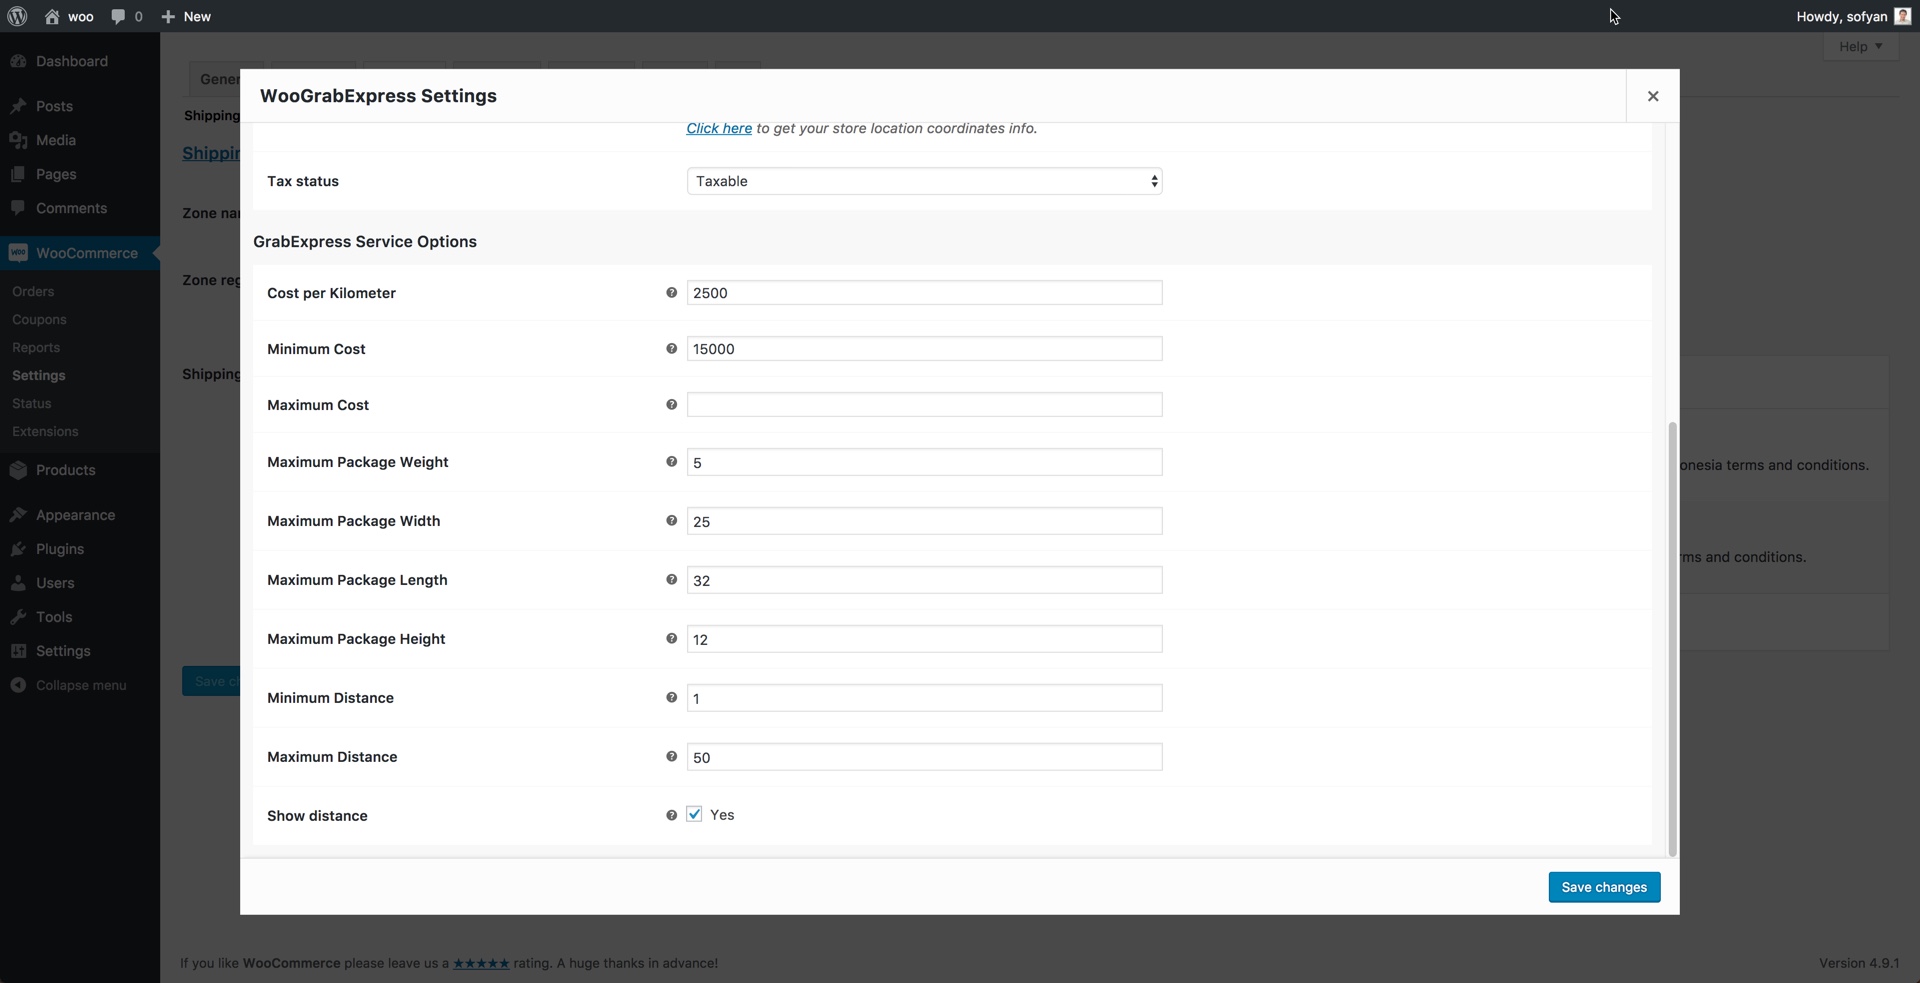Click the modal's vertical scrollbar
Image resolution: width=1920 pixels, height=983 pixels.
(1672, 640)
